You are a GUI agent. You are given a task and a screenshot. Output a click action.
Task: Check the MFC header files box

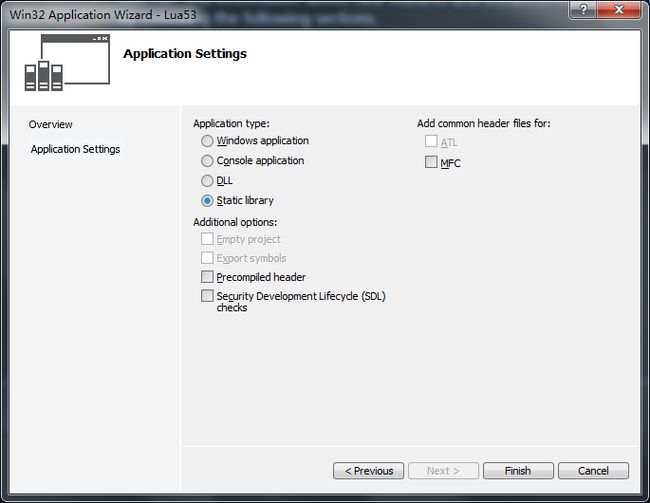[x=431, y=162]
